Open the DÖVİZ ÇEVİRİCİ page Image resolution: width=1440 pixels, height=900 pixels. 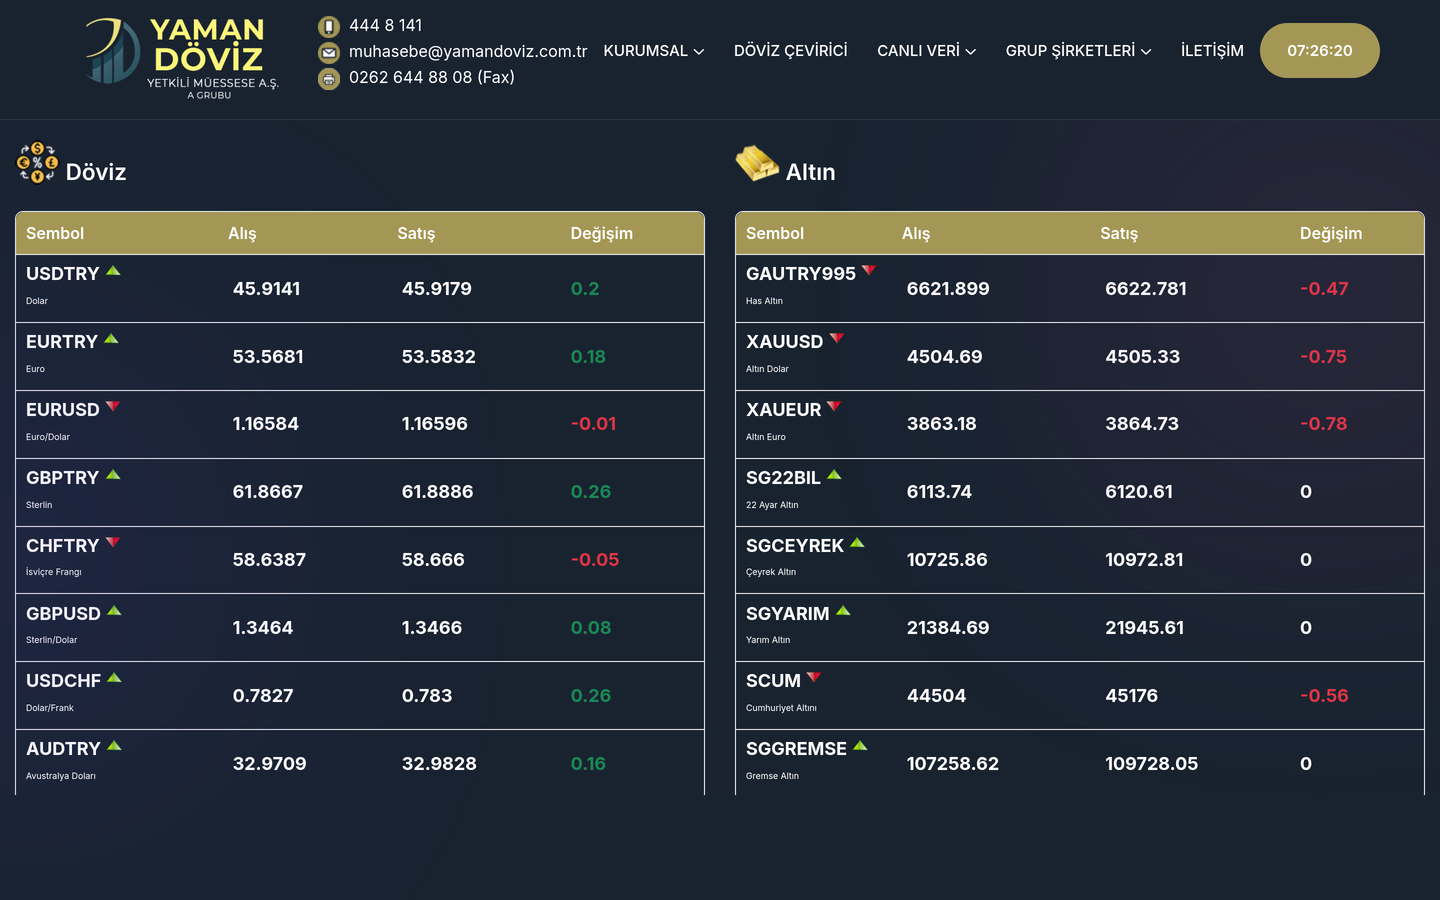pos(791,51)
